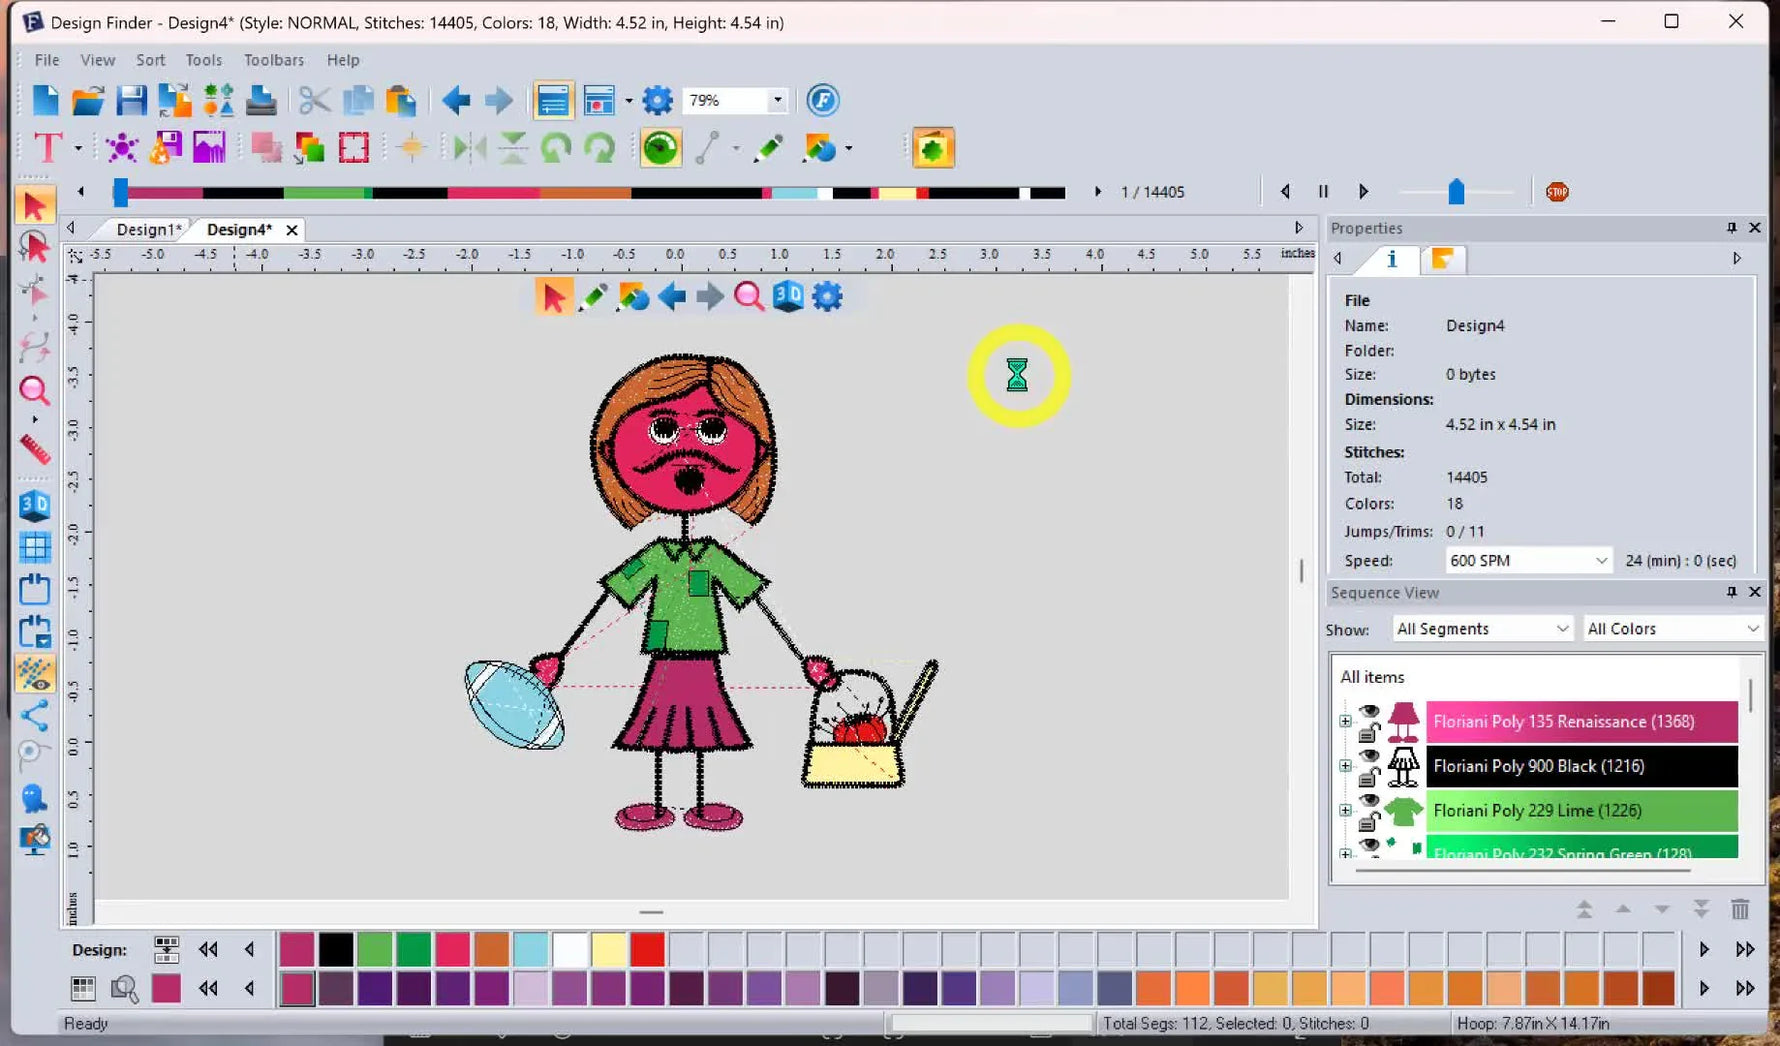
Task: Hide the Floriani Poly 229 Lime layer
Action: 1369,800
